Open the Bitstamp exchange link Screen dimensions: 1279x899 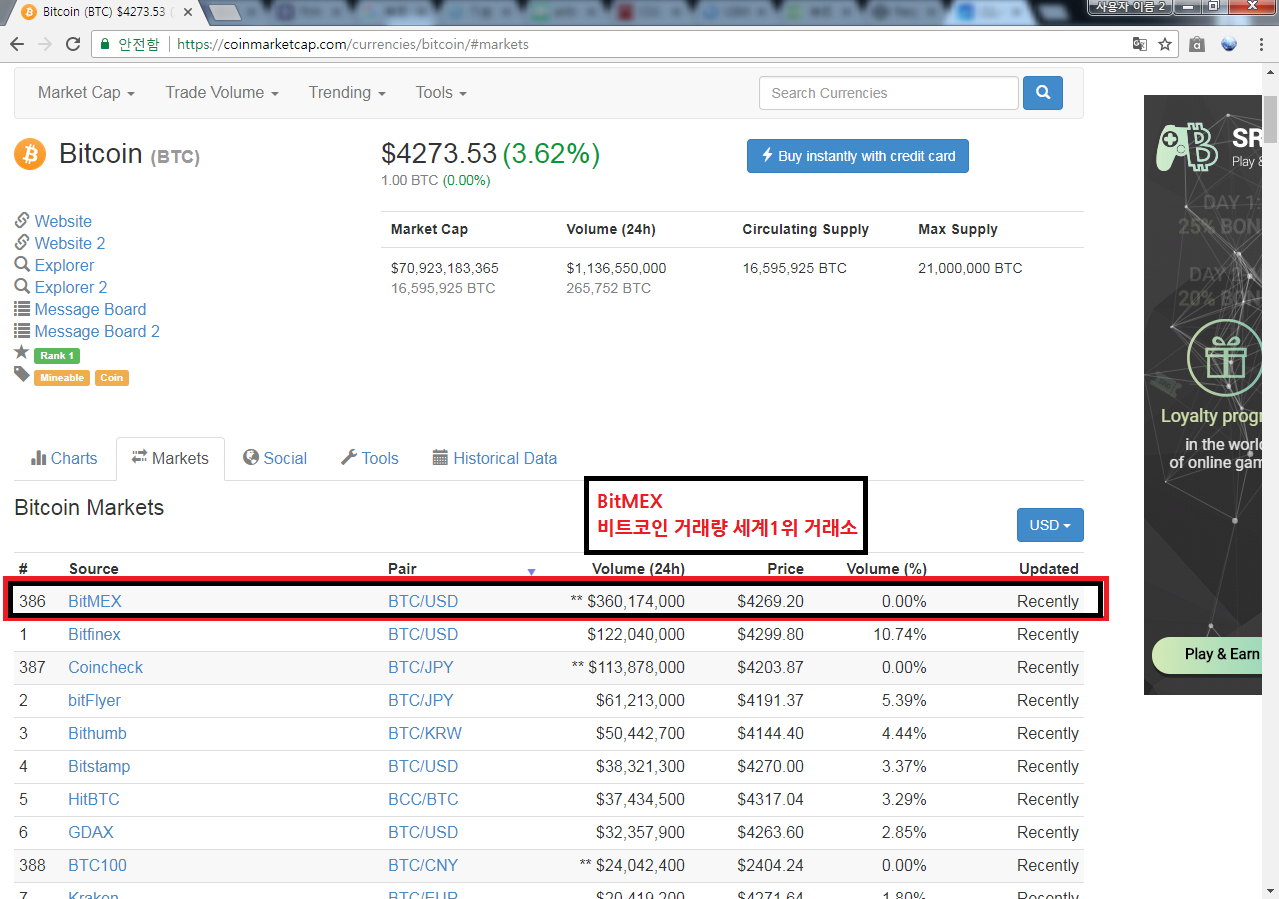[99, 766]
